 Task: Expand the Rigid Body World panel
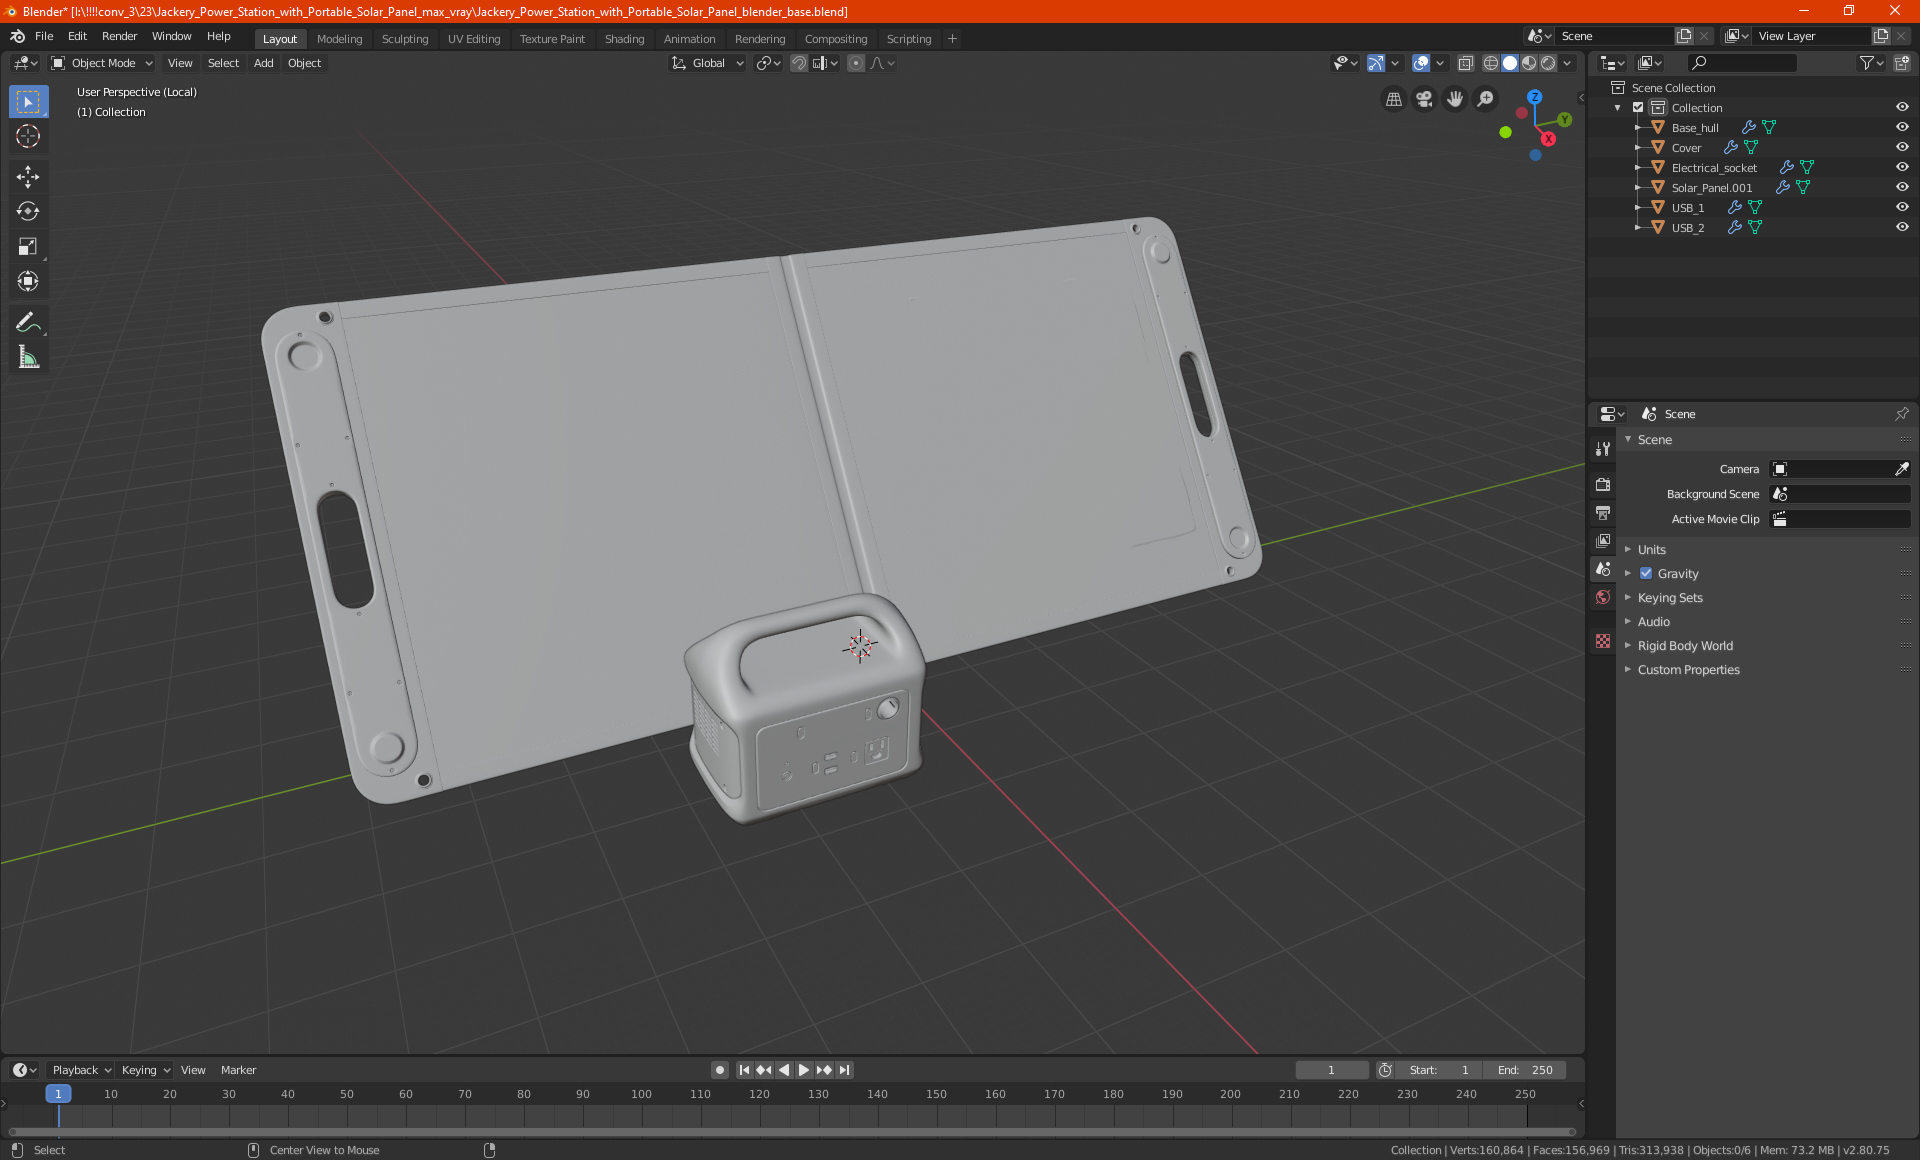pyautogui.click(x=1685, y=646)
